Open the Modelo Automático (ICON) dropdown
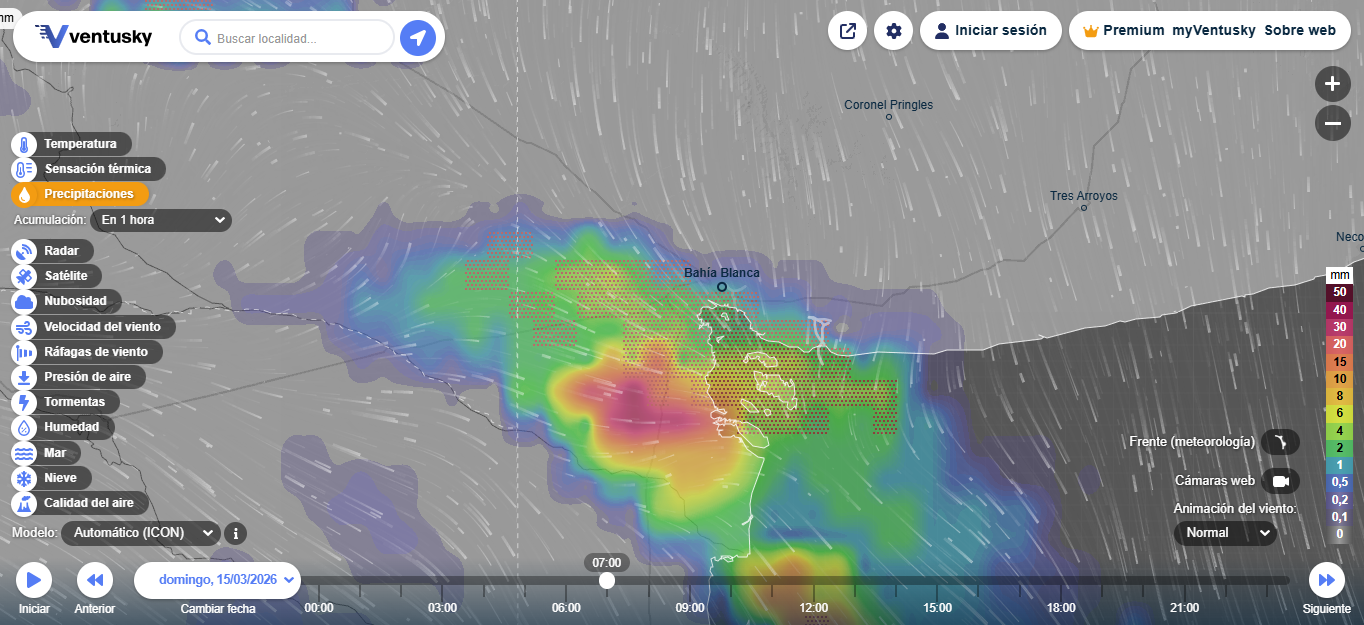 click(x=141, y=533)
